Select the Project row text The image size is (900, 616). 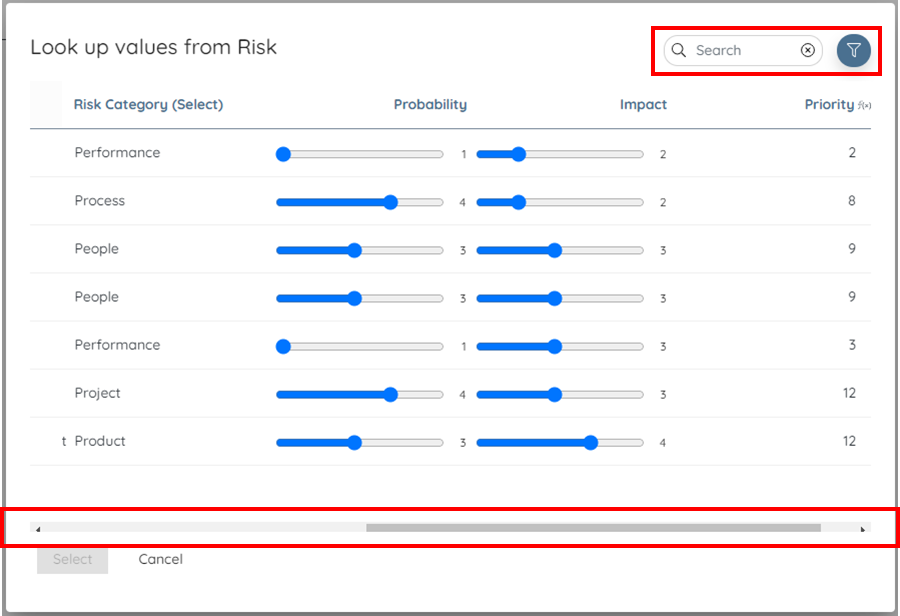tap(98, 393)
